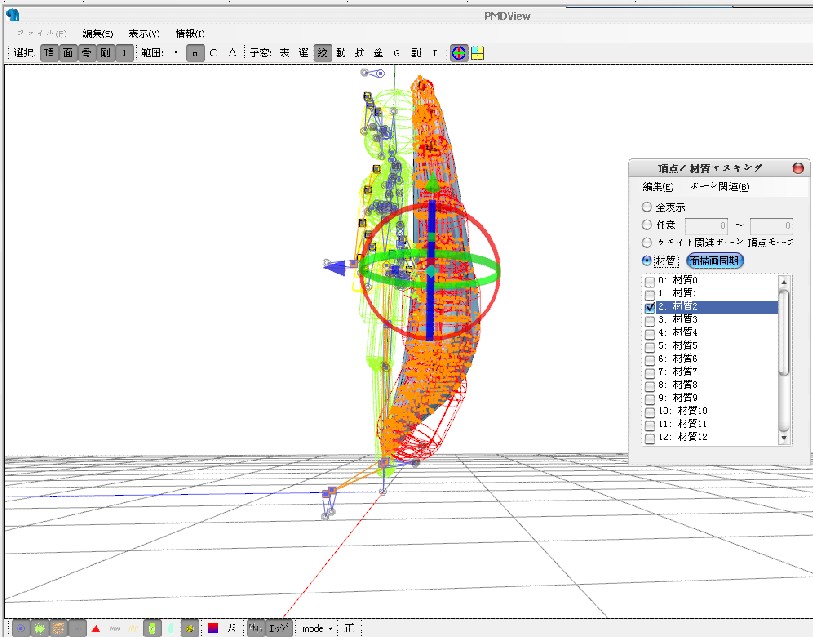Click the app icon in the title bar
Viewport: 813px width, 637px height.
[x=13, y=15]
